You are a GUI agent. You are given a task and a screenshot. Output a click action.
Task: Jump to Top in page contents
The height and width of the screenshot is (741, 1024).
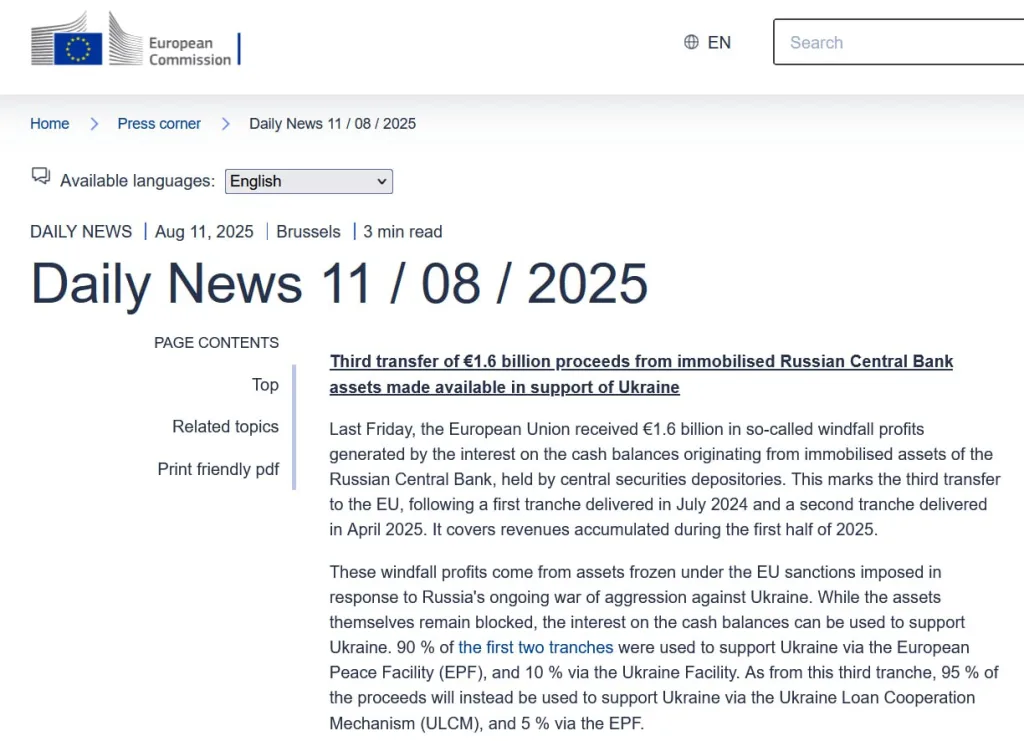coord(265,385)
